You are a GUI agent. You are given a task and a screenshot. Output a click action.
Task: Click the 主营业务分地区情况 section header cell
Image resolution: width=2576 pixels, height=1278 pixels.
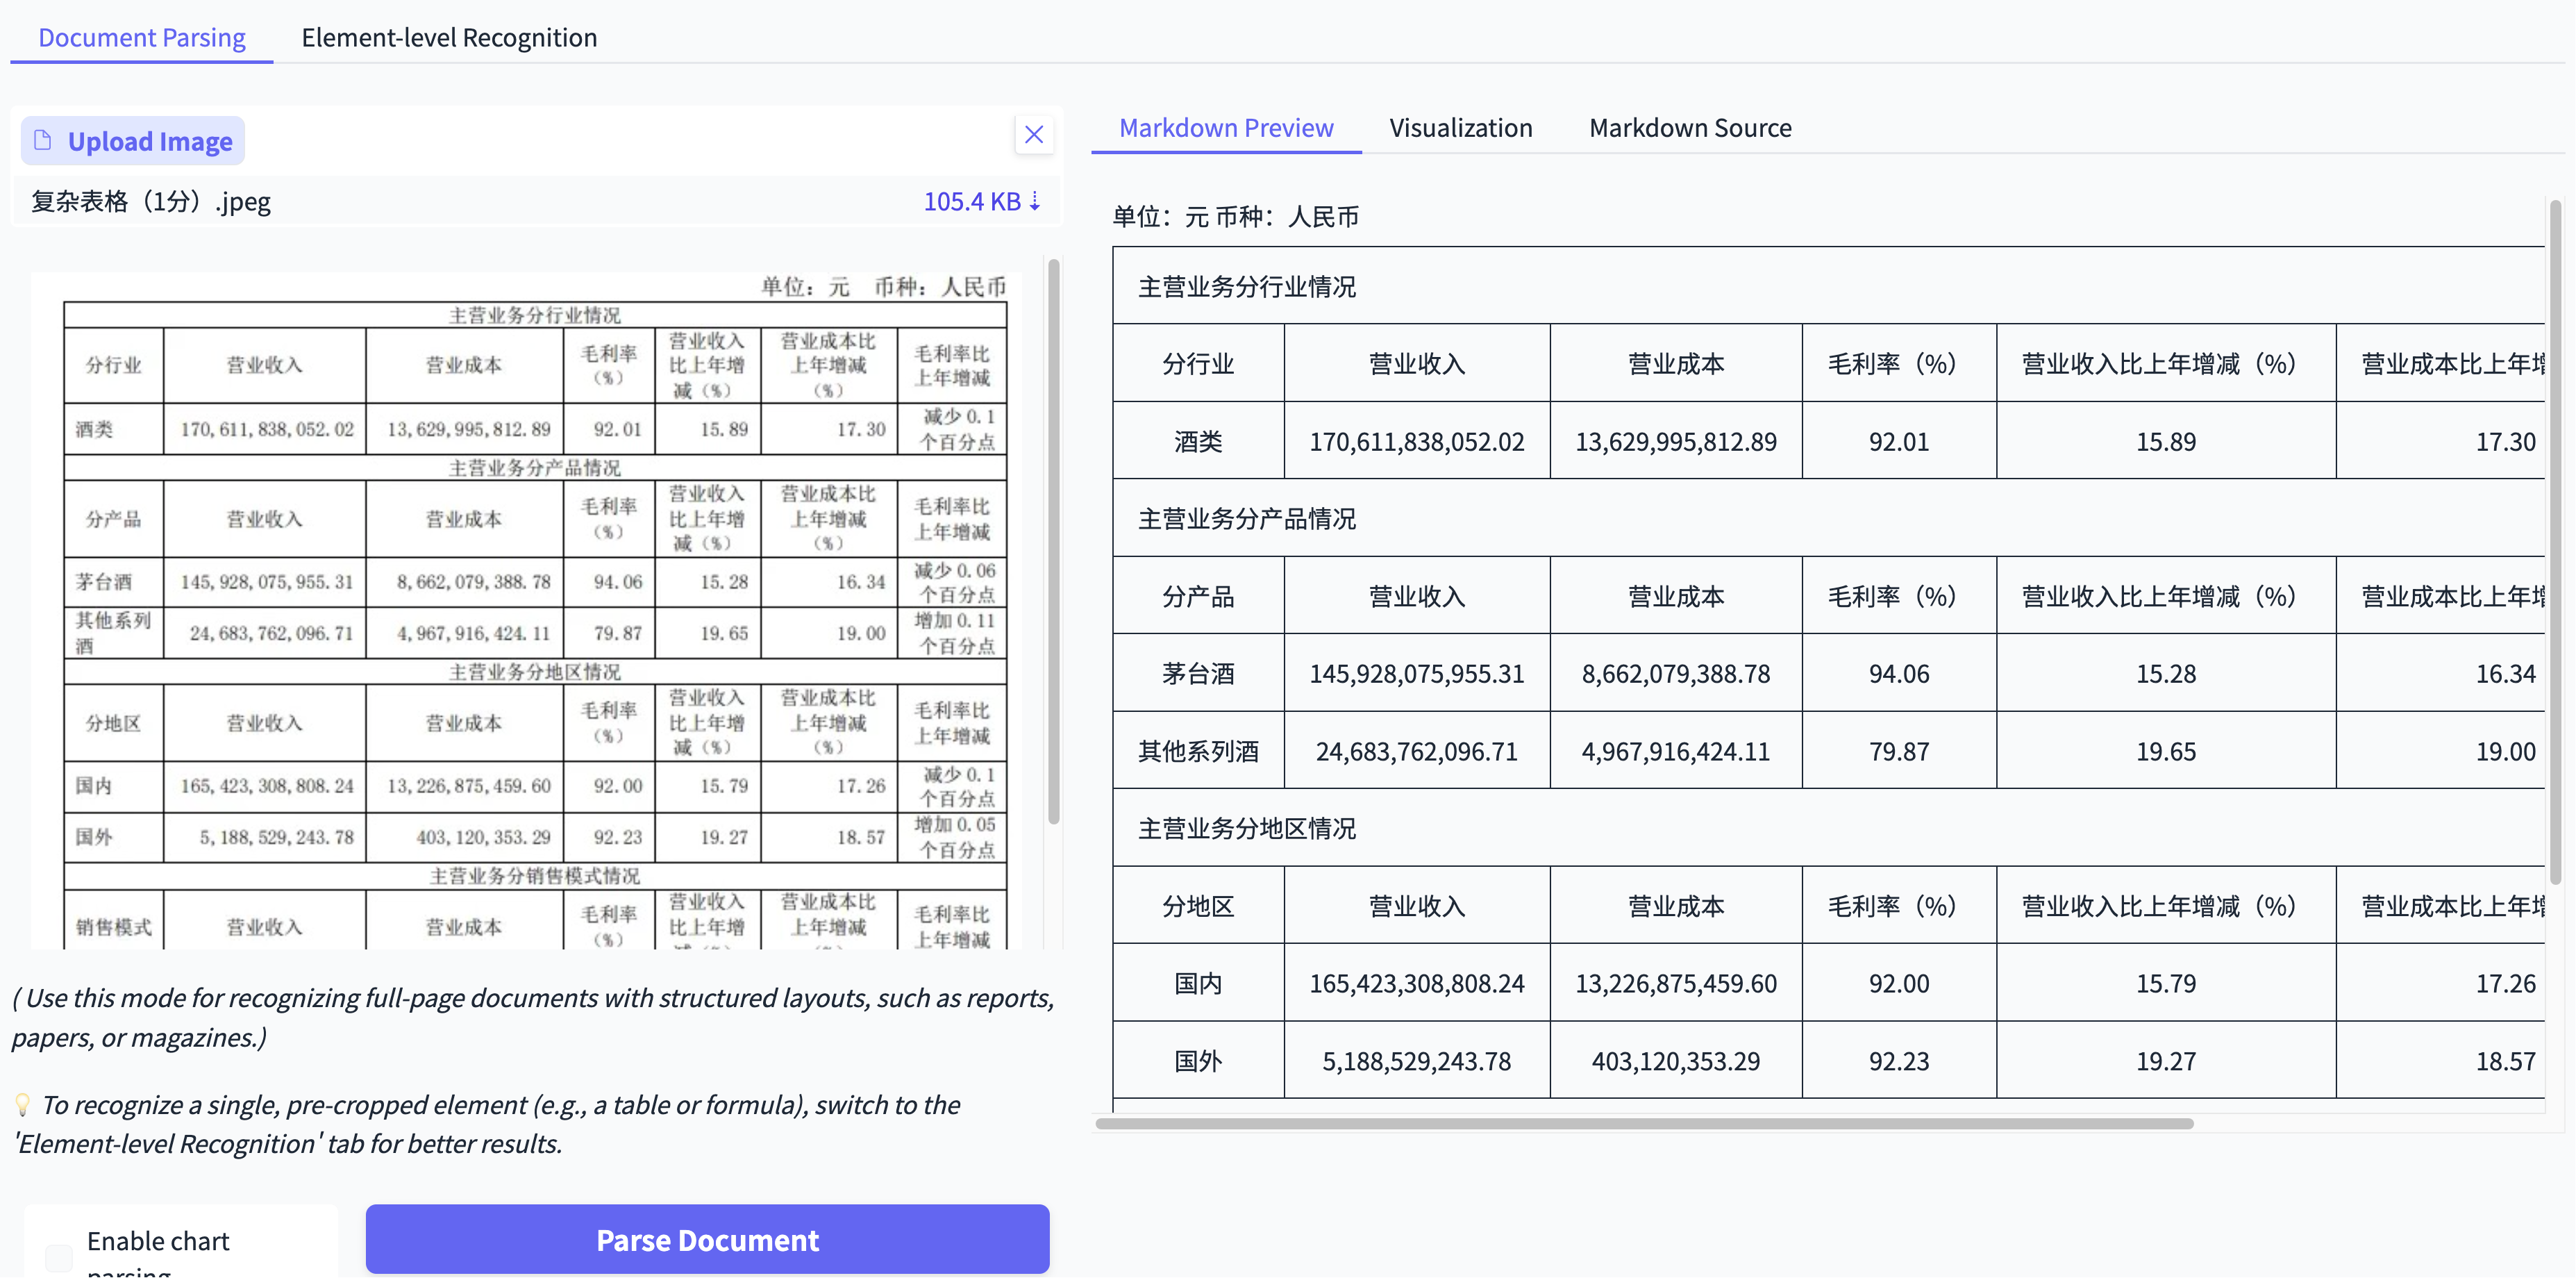(x=1246, y=828)
